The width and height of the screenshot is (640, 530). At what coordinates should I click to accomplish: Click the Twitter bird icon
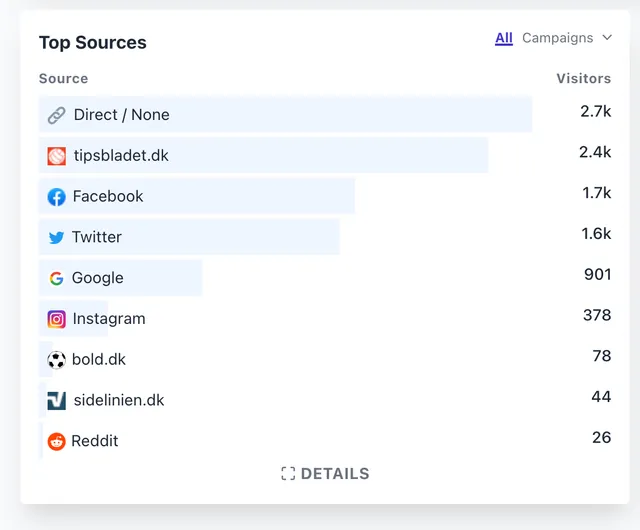point(56,238)
